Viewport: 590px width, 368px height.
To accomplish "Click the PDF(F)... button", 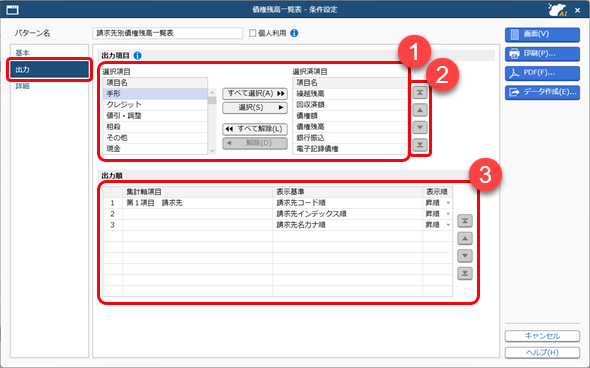I will click(x=542, y=73).
